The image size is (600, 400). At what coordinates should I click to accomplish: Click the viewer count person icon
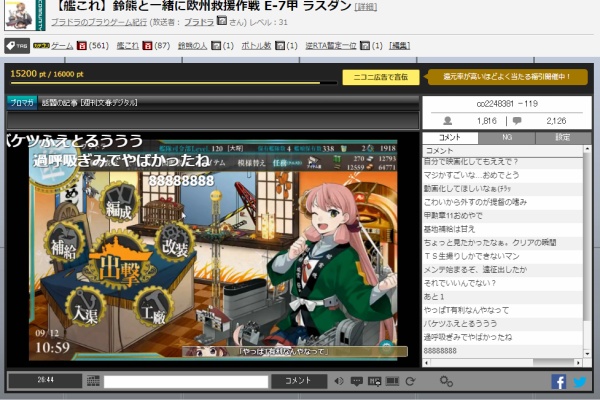[447, 121]
